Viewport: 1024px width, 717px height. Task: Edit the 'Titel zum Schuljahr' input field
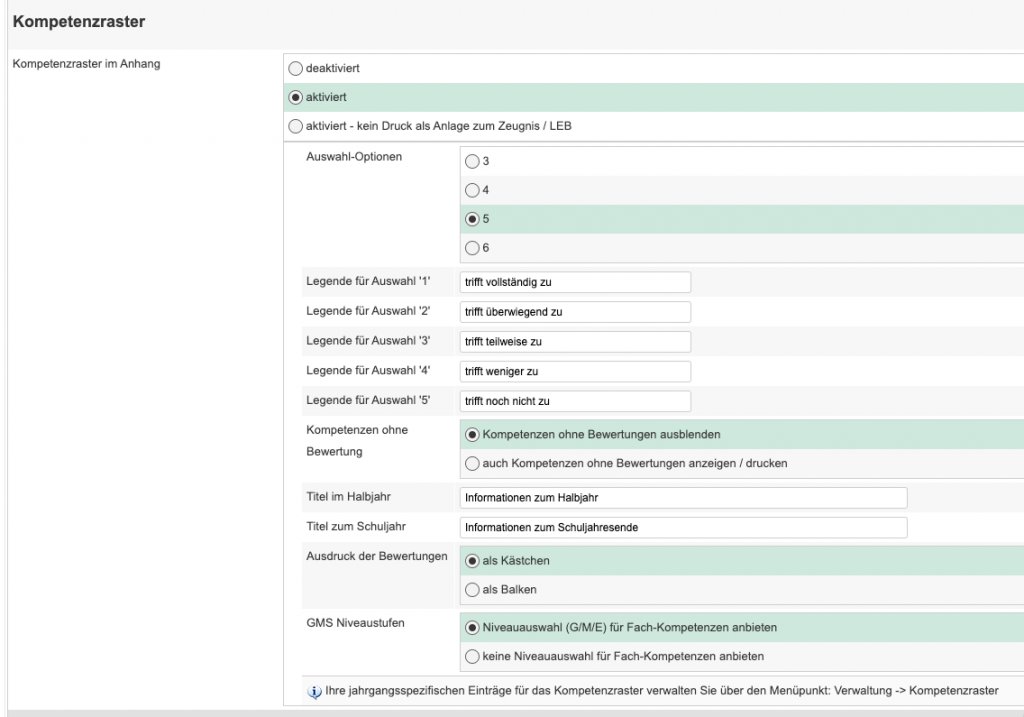(683, 528)
